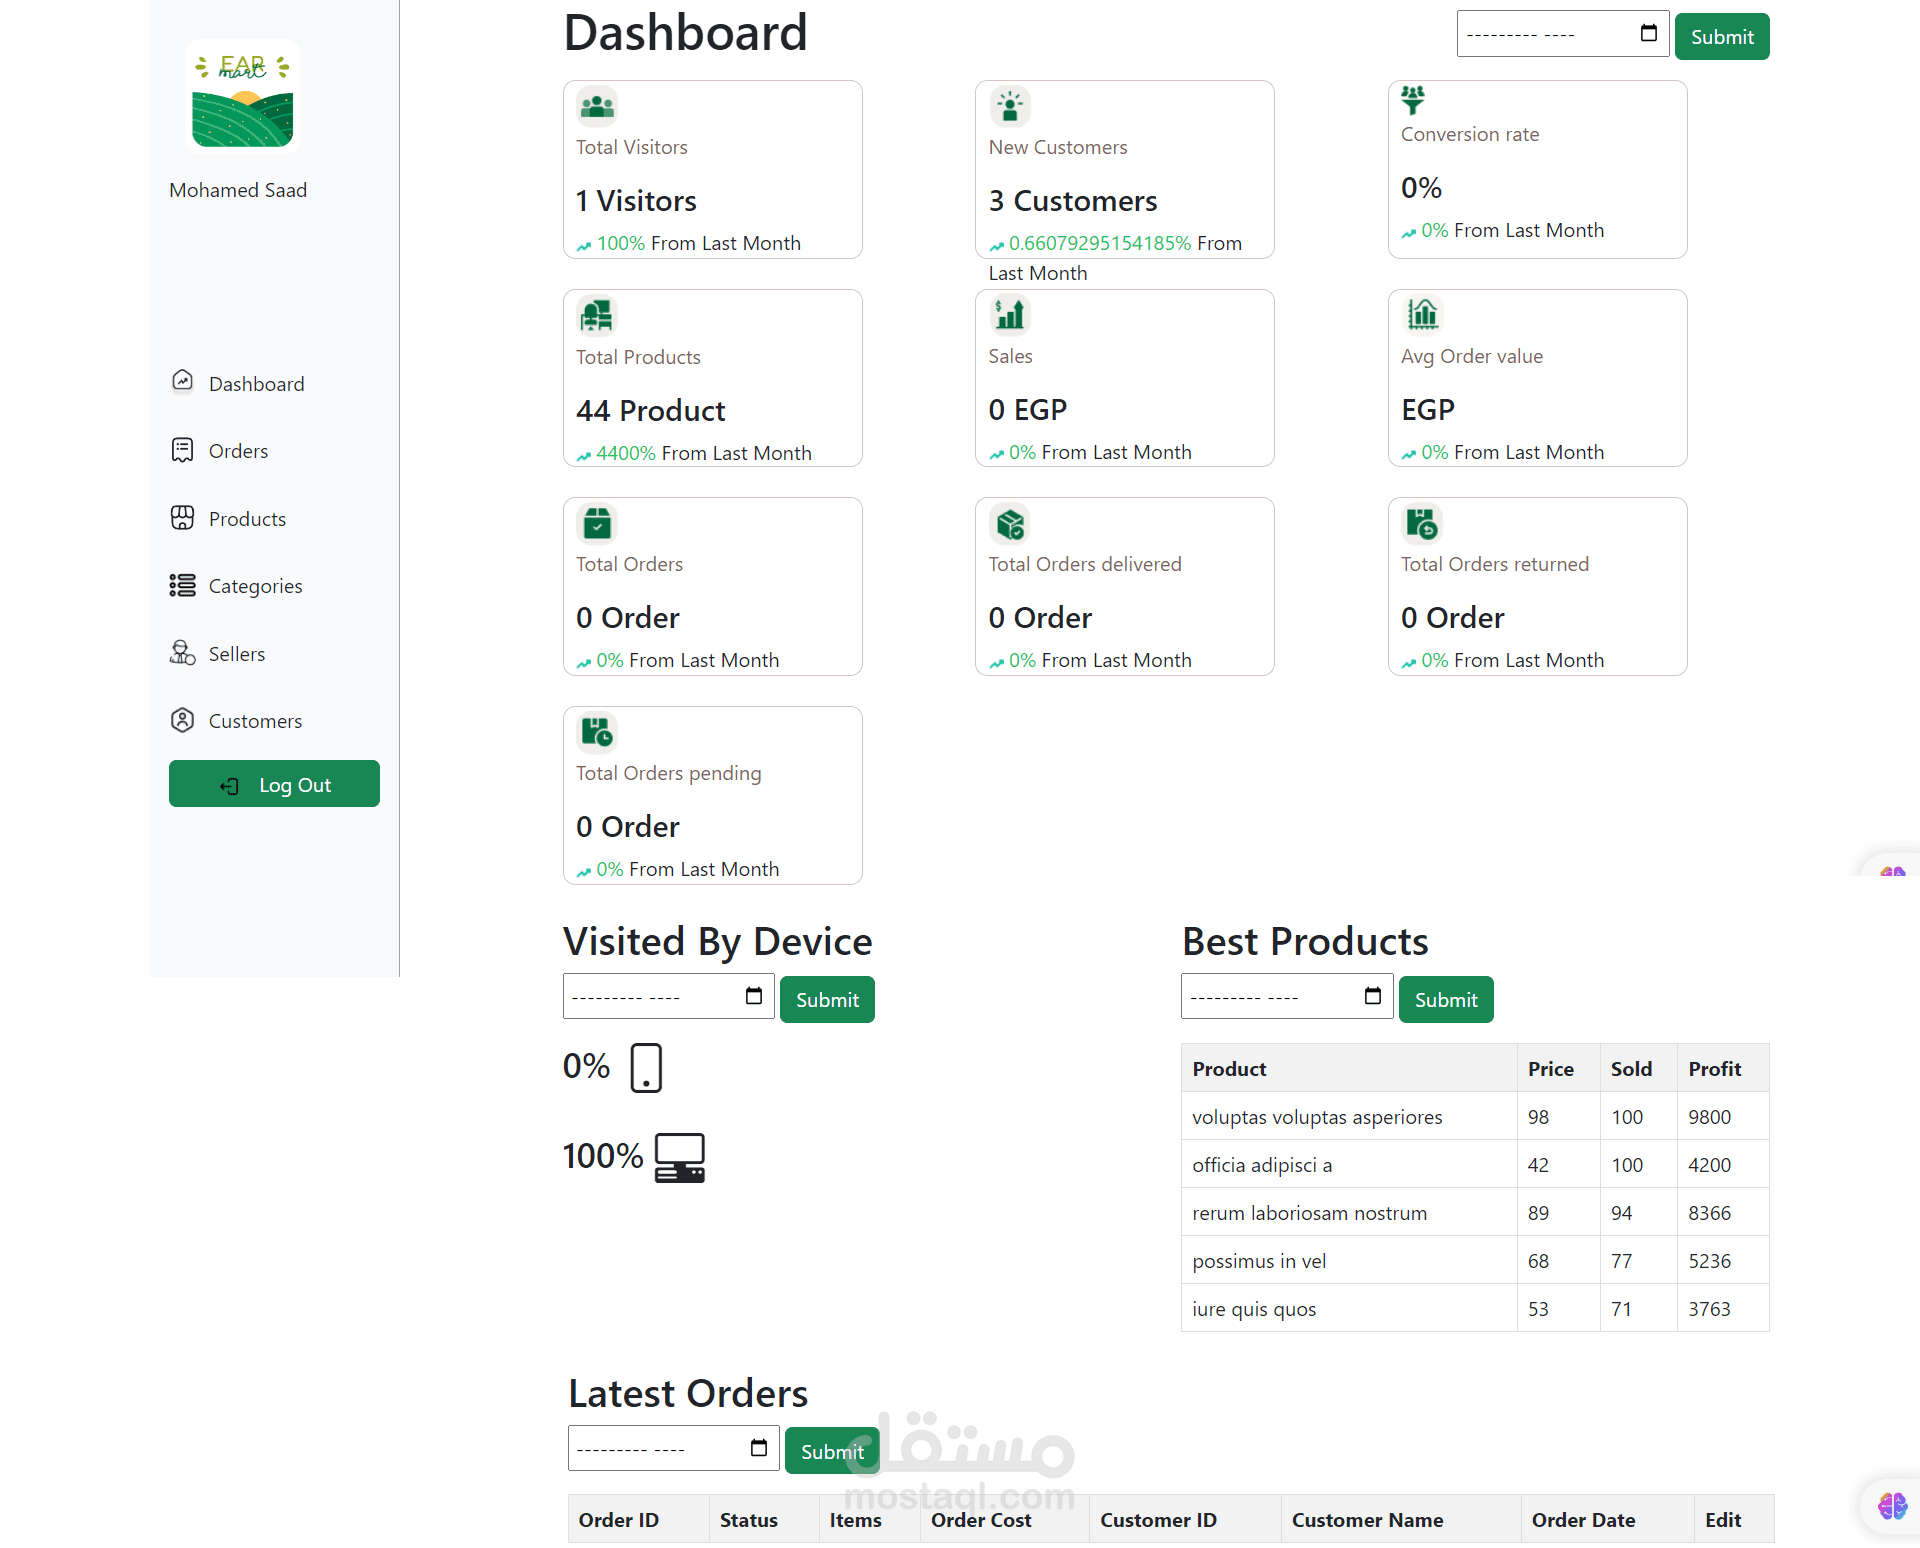
Task: Open Sellers page from sidebar
Action: 237,654
